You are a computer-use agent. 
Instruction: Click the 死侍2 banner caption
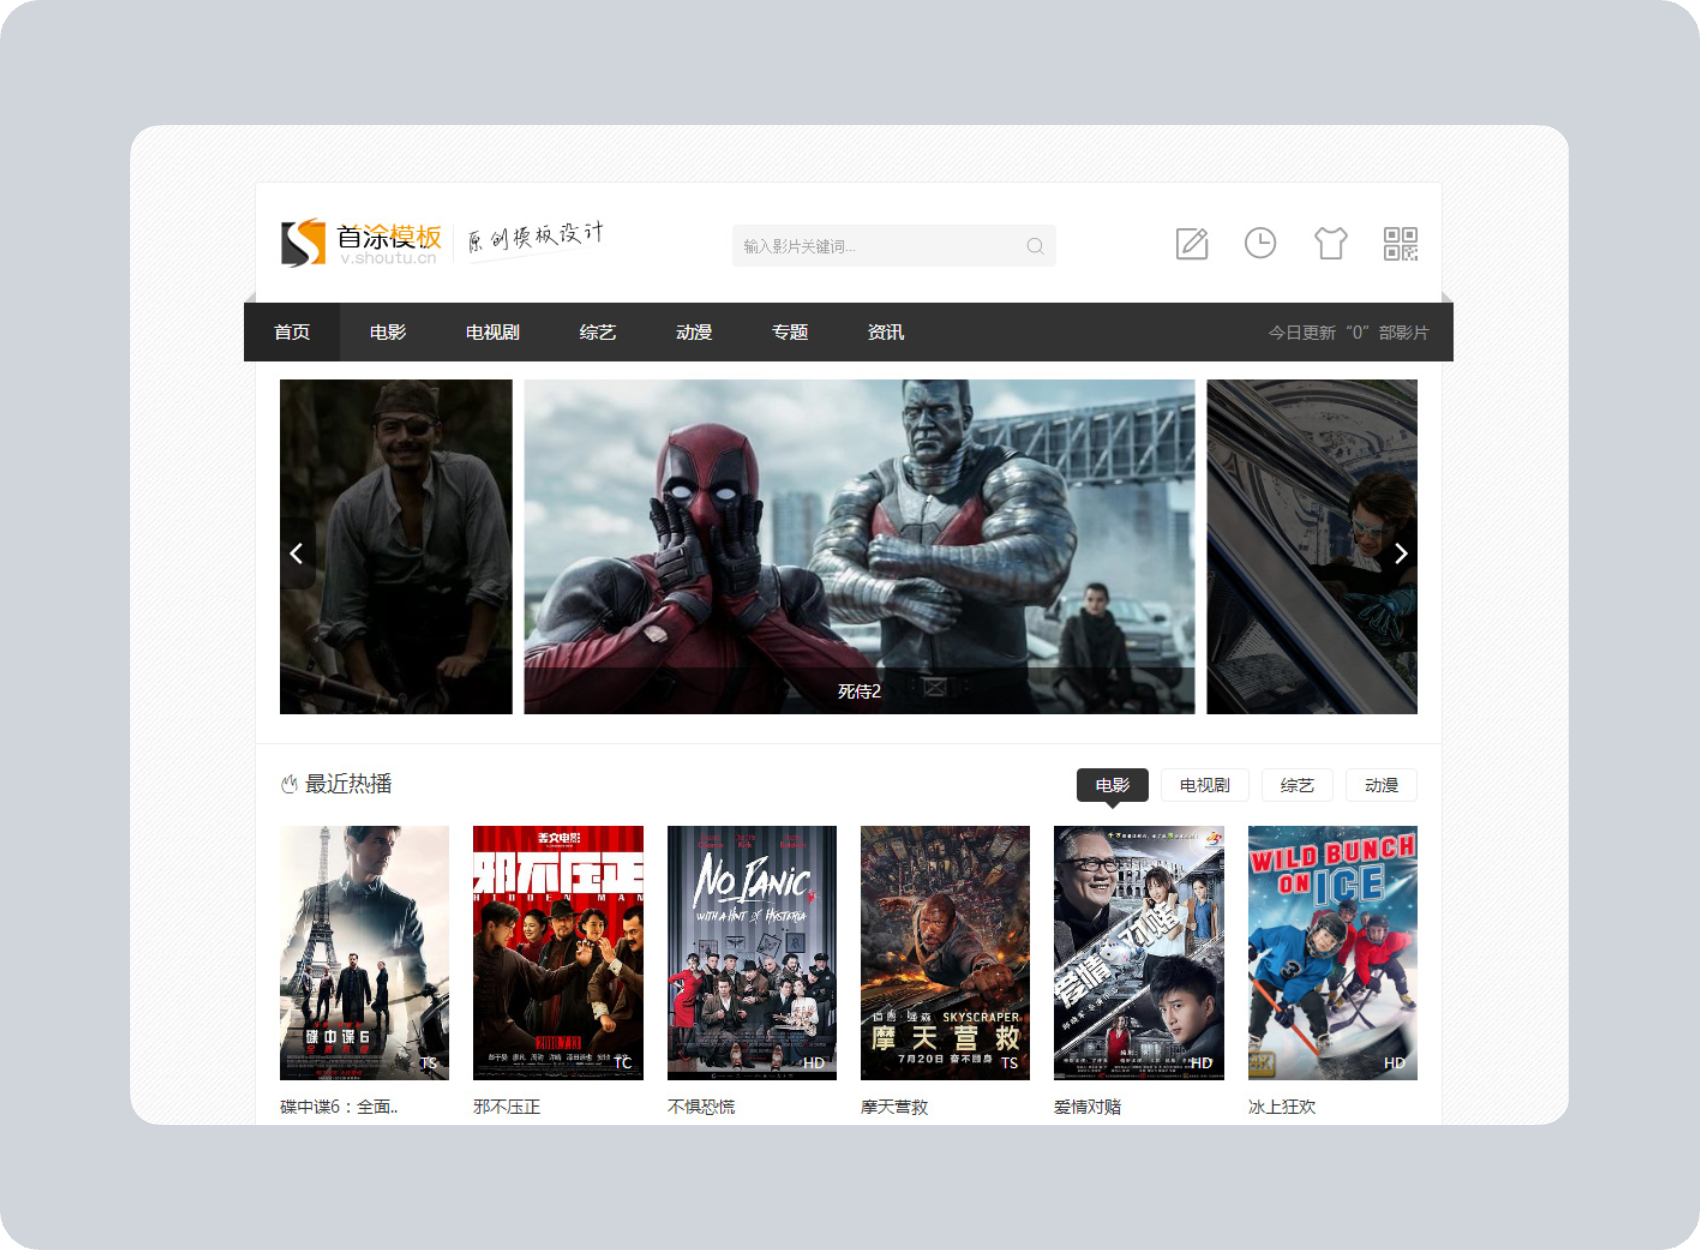pyautogui.click(x=859, y=691)
